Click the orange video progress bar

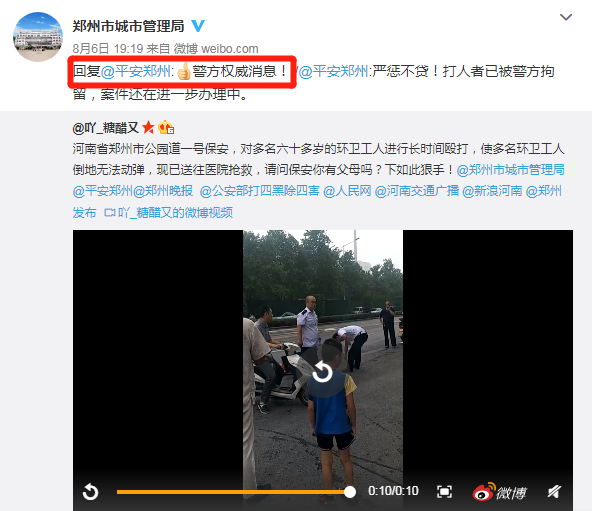233,492
